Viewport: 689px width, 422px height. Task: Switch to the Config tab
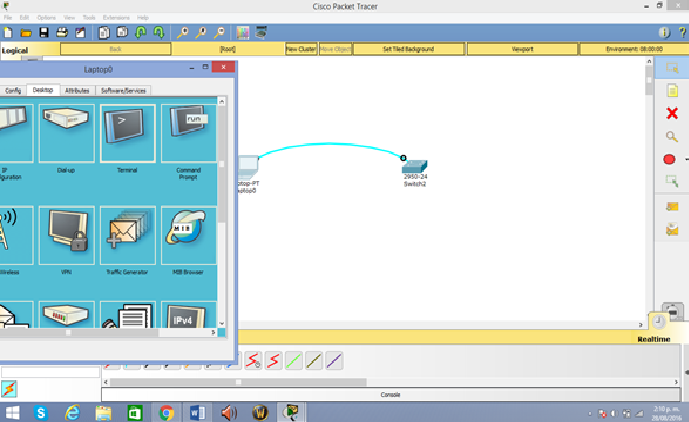[x=13, y=90]
